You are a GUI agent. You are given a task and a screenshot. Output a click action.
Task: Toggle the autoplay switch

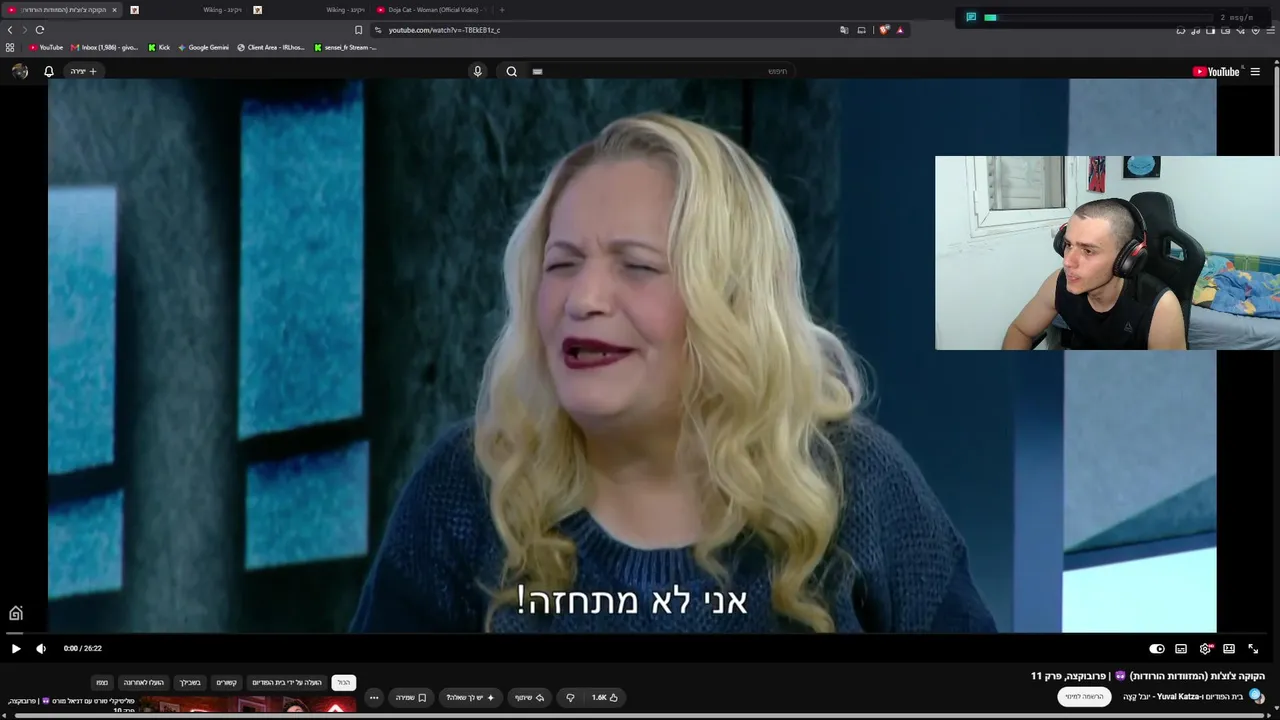click(x=1157, y=649)
